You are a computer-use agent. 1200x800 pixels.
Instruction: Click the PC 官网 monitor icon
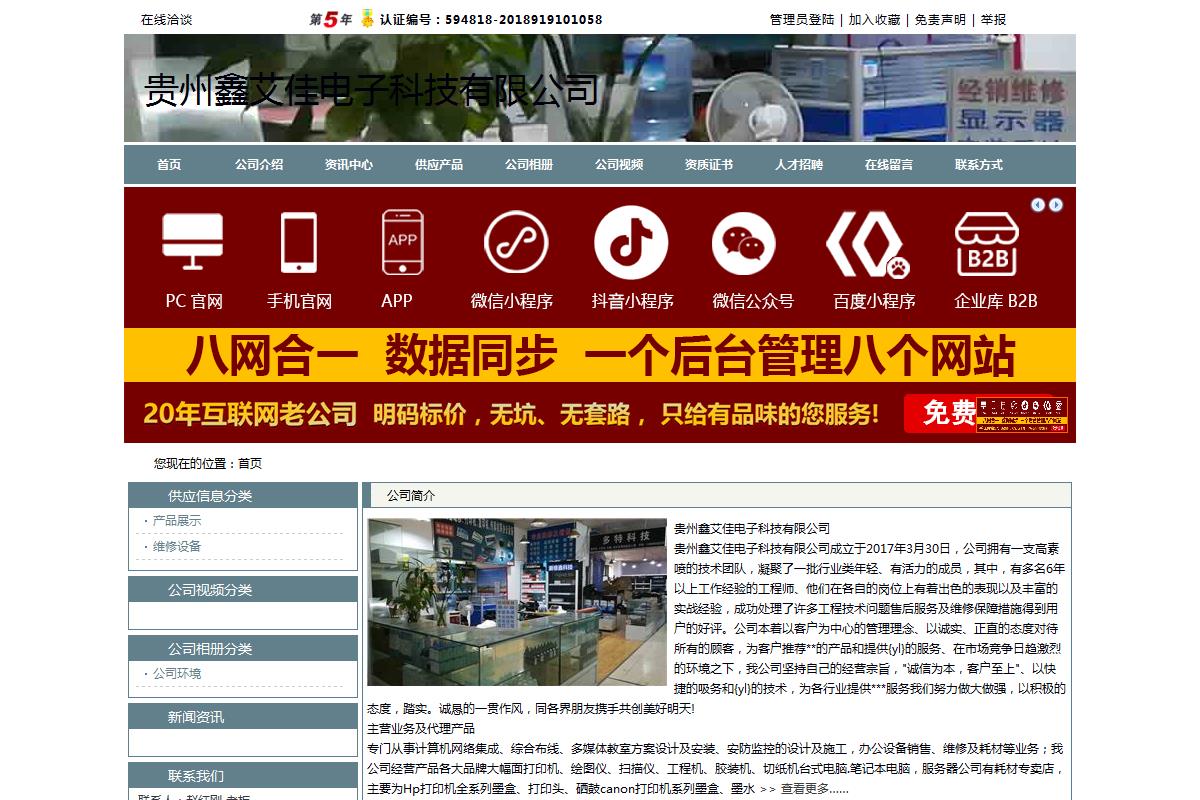click(x=193, y=241)
